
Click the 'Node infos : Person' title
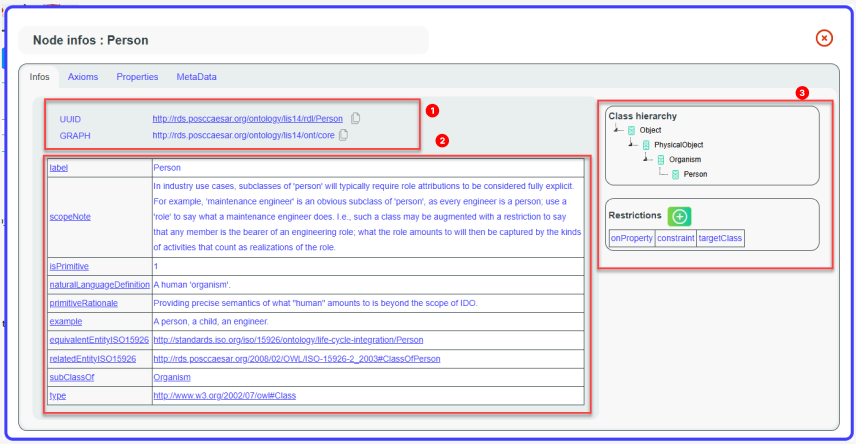(91, 40)
